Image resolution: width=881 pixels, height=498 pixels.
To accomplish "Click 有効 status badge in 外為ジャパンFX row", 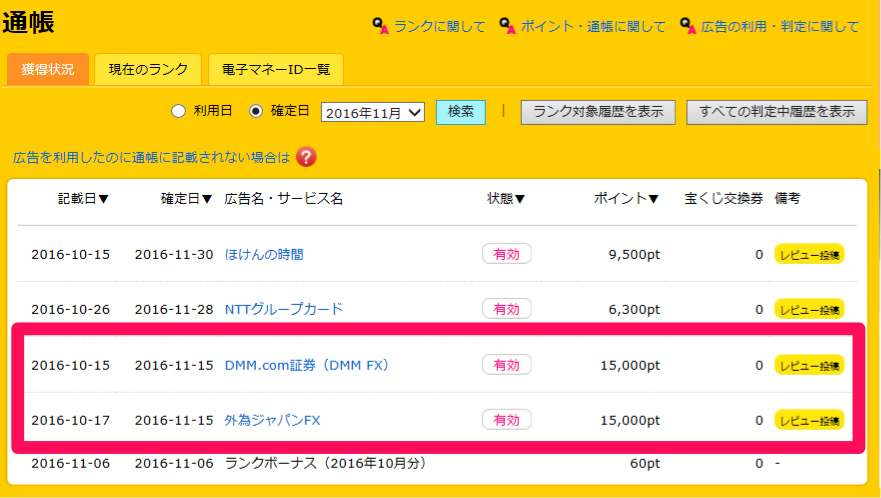I will point(506,420).
